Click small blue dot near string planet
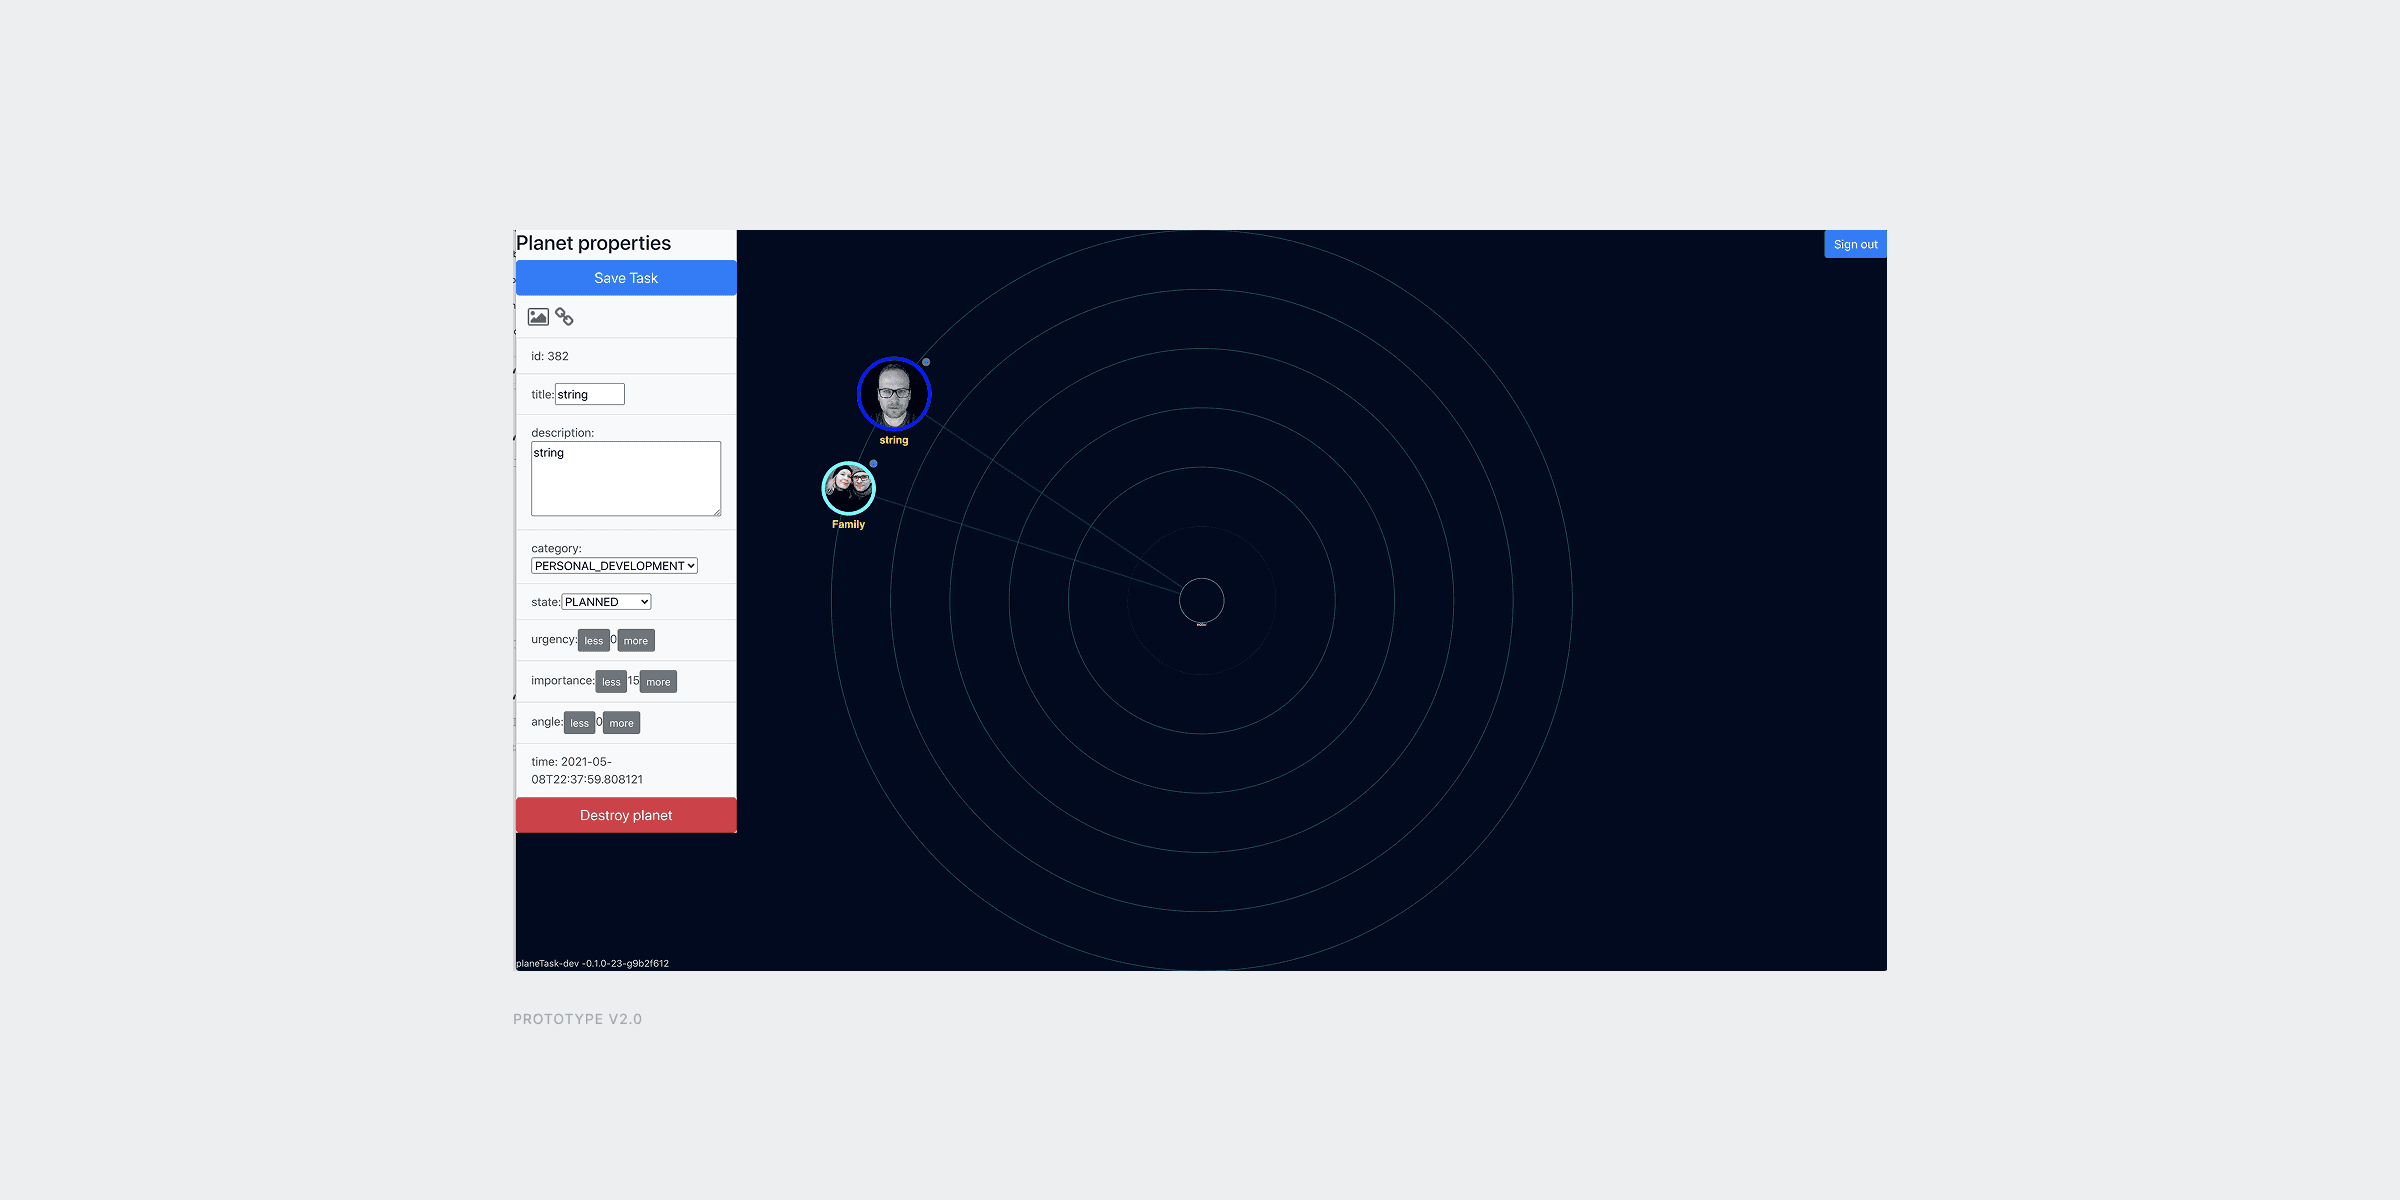Viewport: 2400px width, 1200px height. (x=926, y=362)
